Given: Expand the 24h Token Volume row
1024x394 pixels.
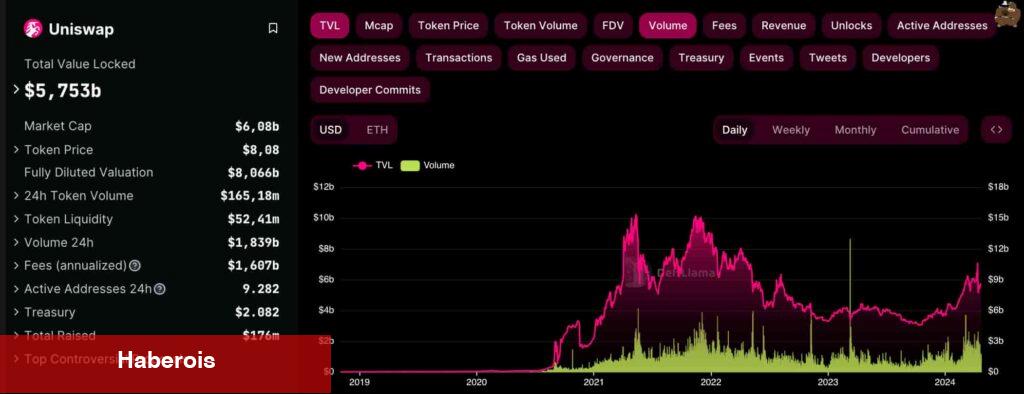Looking at the screenshot, I should [x=16, y=195].
